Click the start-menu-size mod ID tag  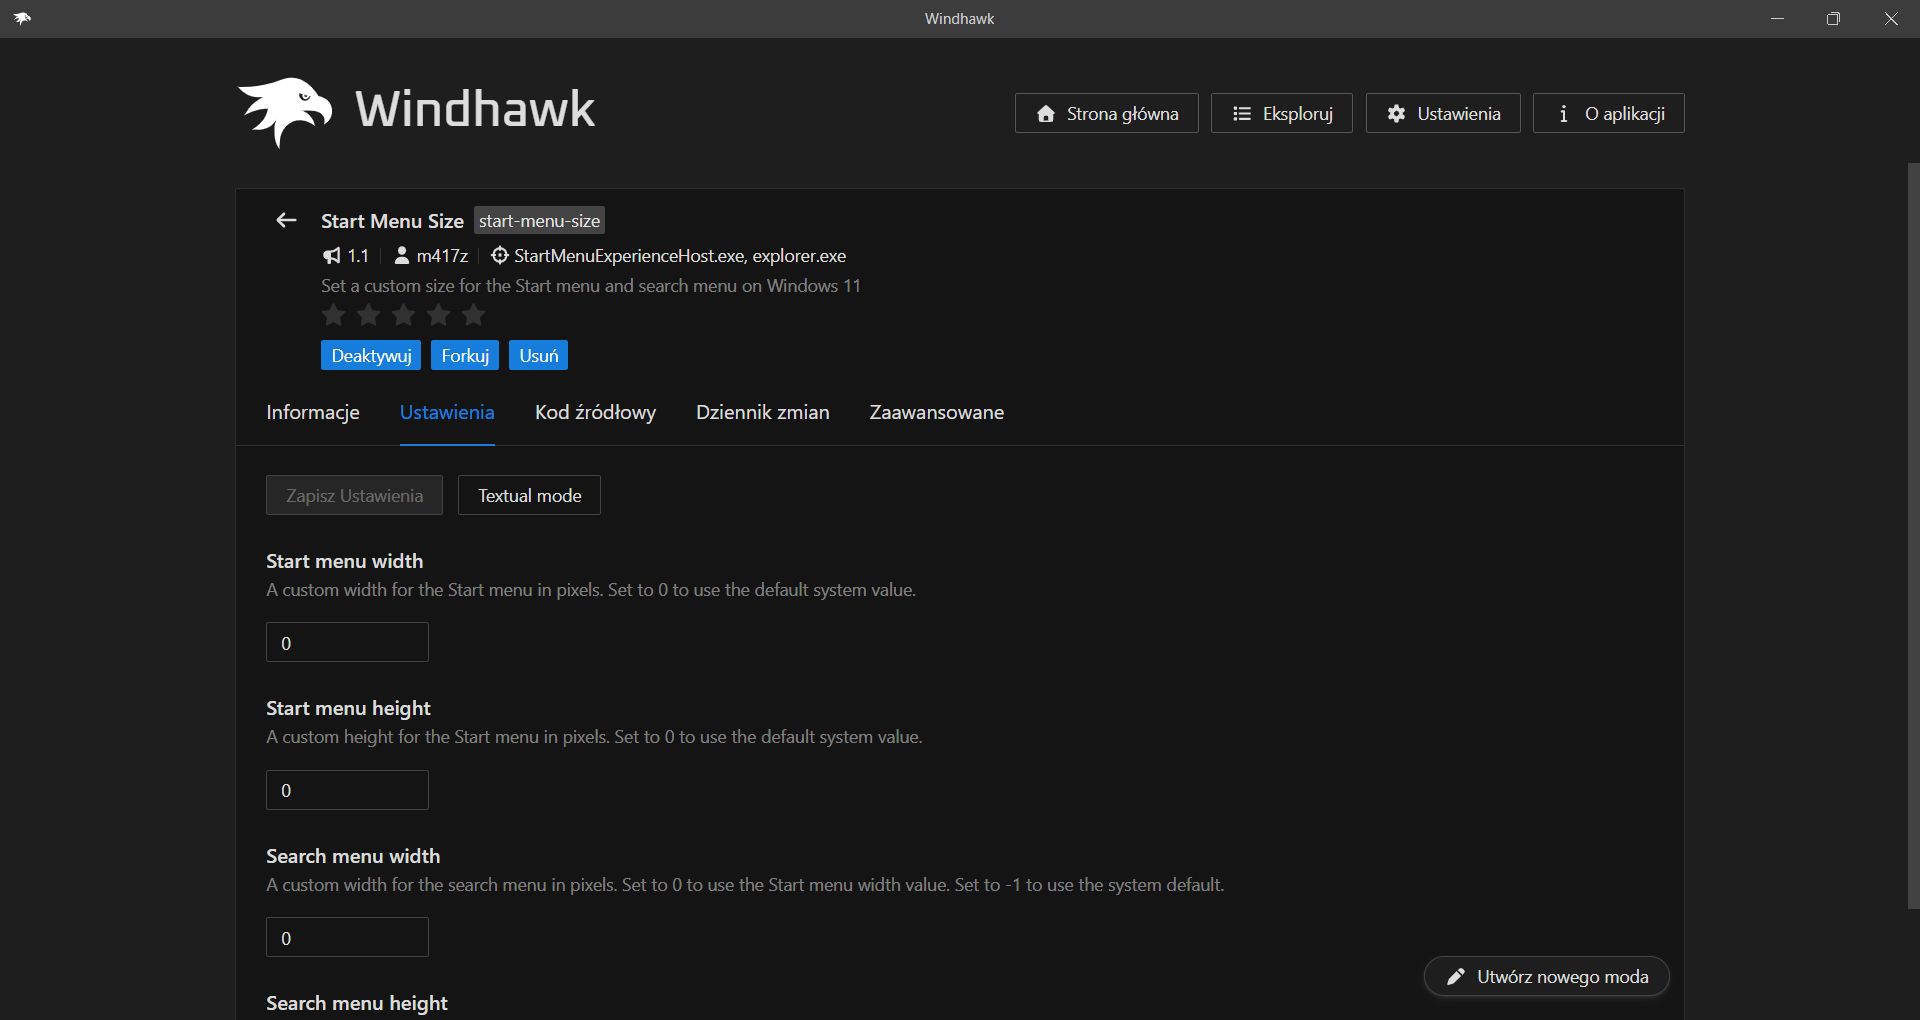[x=539, y=221]
